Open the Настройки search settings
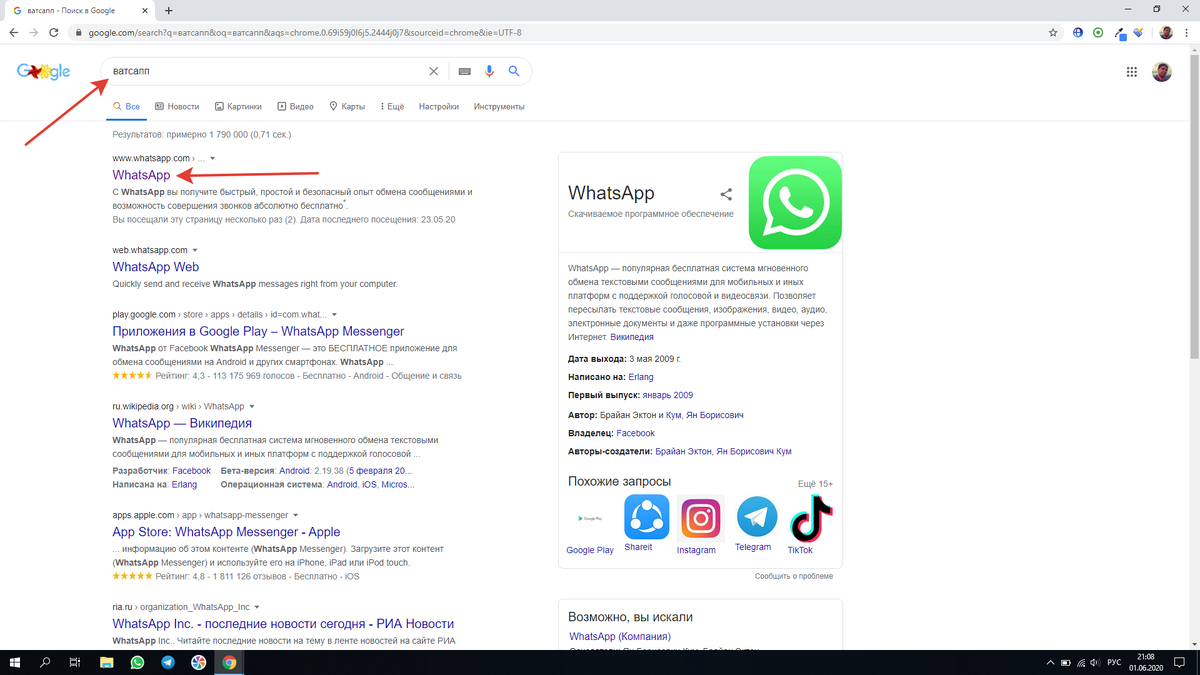The image size is (1200, 675). 439,106
